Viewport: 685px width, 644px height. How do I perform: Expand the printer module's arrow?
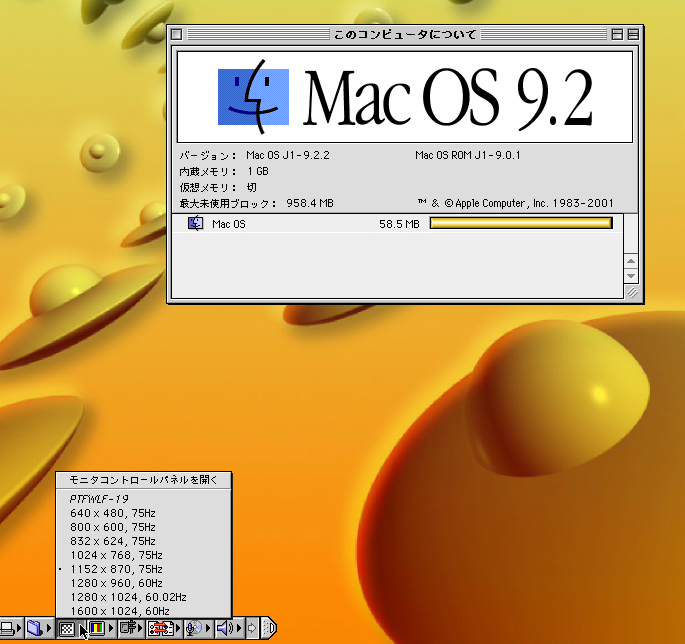pos(19,629)
